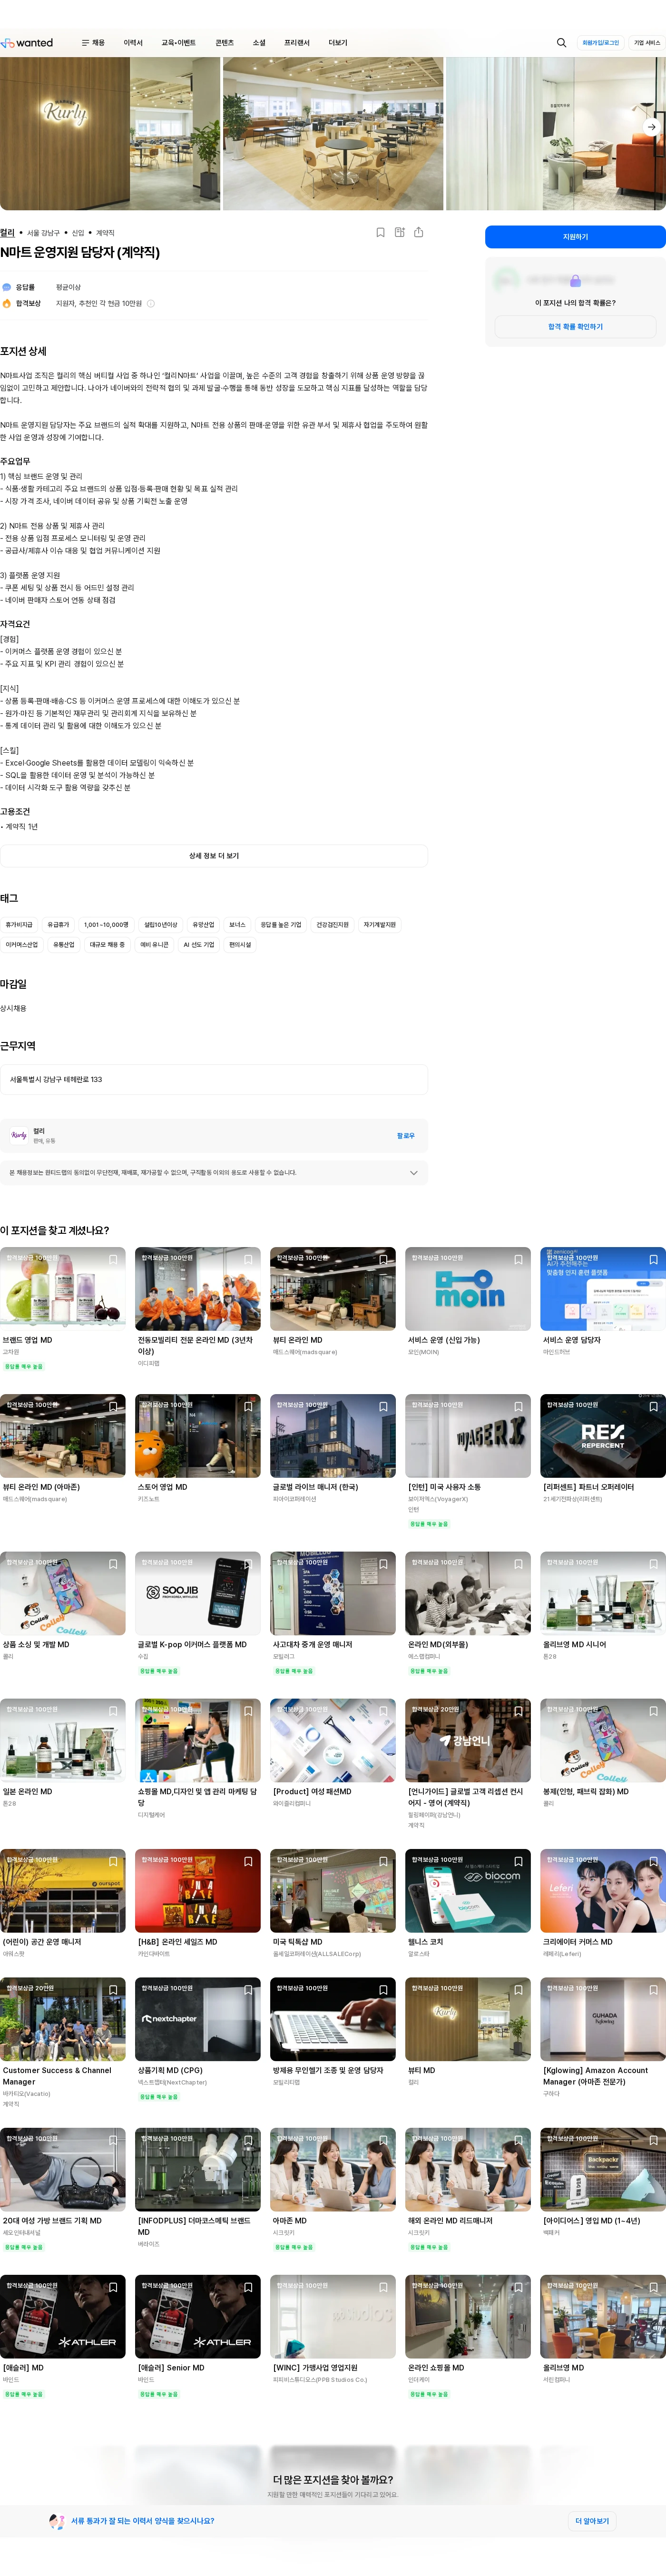Open the 이력서 menu
666x2576 pixels.
click(133, 43)
